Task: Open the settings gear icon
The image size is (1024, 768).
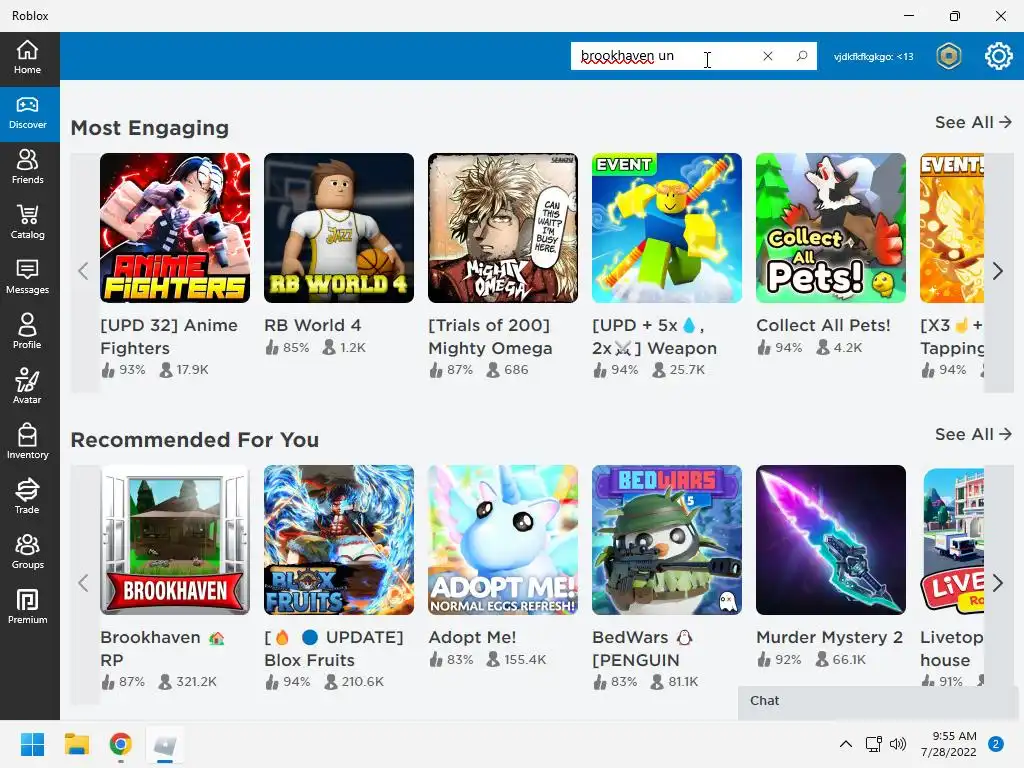Action: (999, 56)
